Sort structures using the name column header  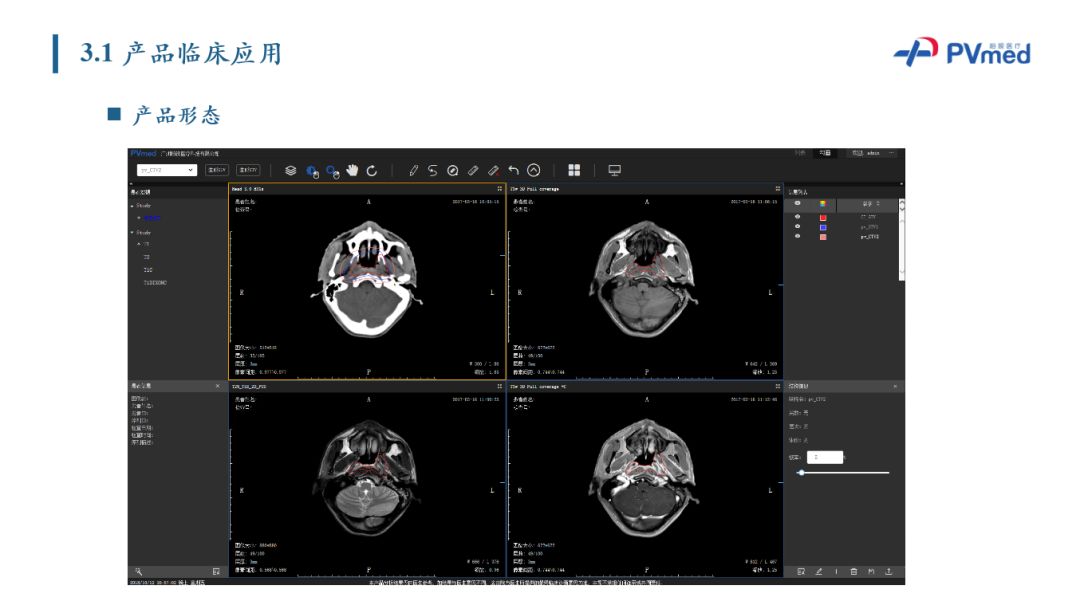[x=871, y=204]
